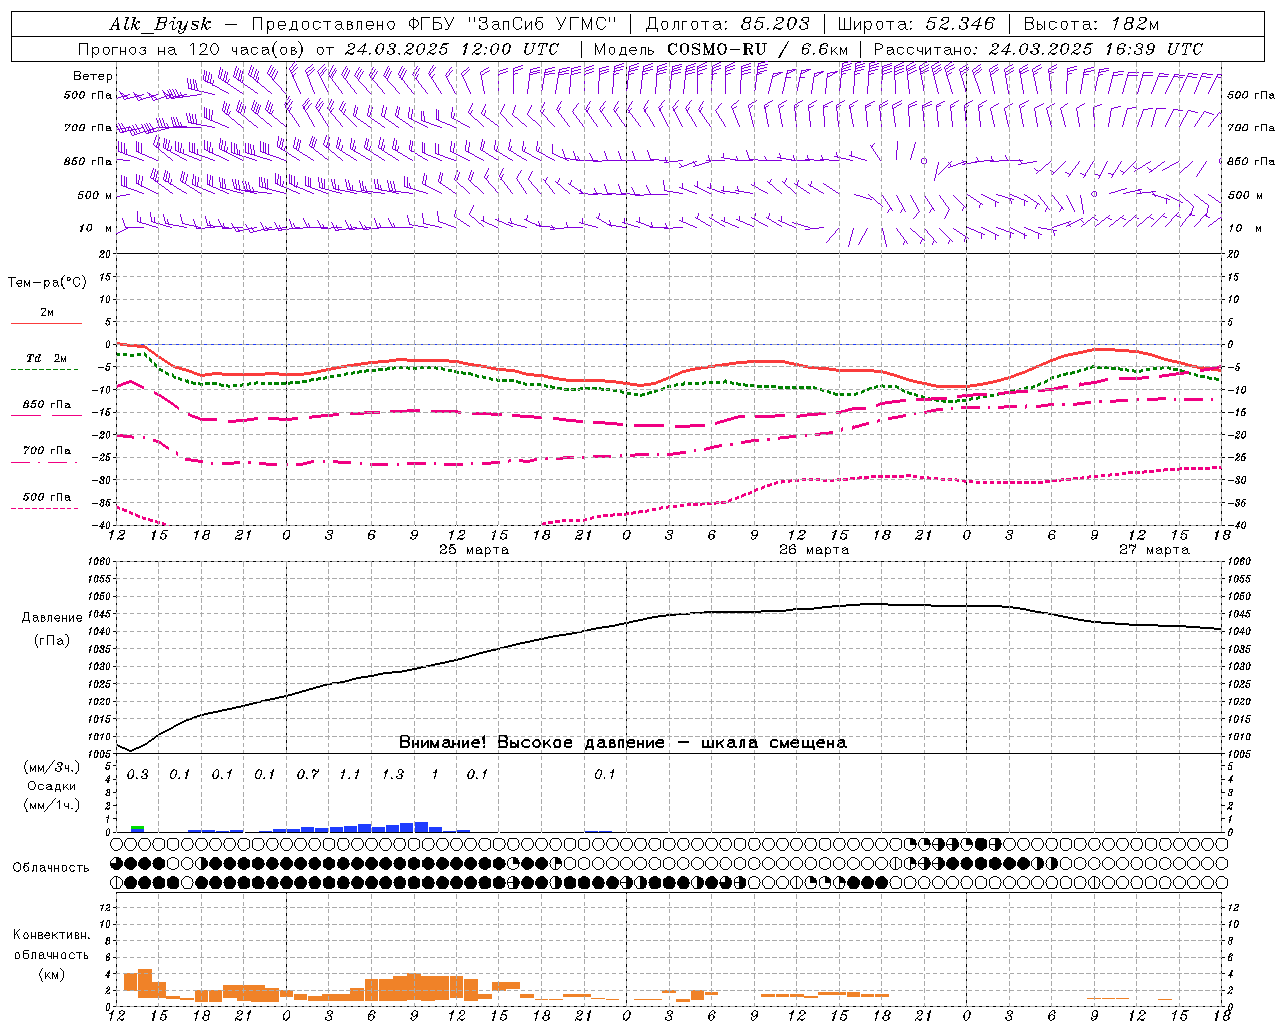
Task: Click the 'Осадки' precipitation label
Action: click(52, 786)
